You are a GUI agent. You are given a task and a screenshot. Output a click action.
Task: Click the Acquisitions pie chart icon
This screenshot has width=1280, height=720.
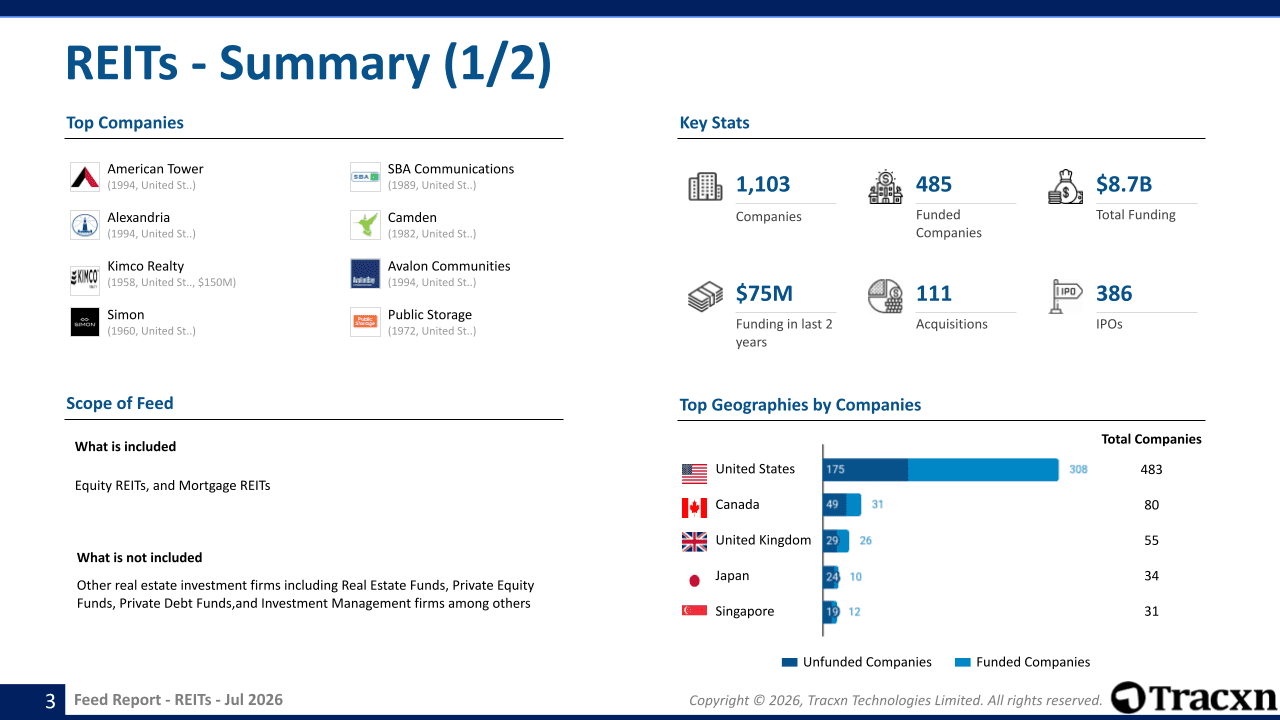pos(885,296)
